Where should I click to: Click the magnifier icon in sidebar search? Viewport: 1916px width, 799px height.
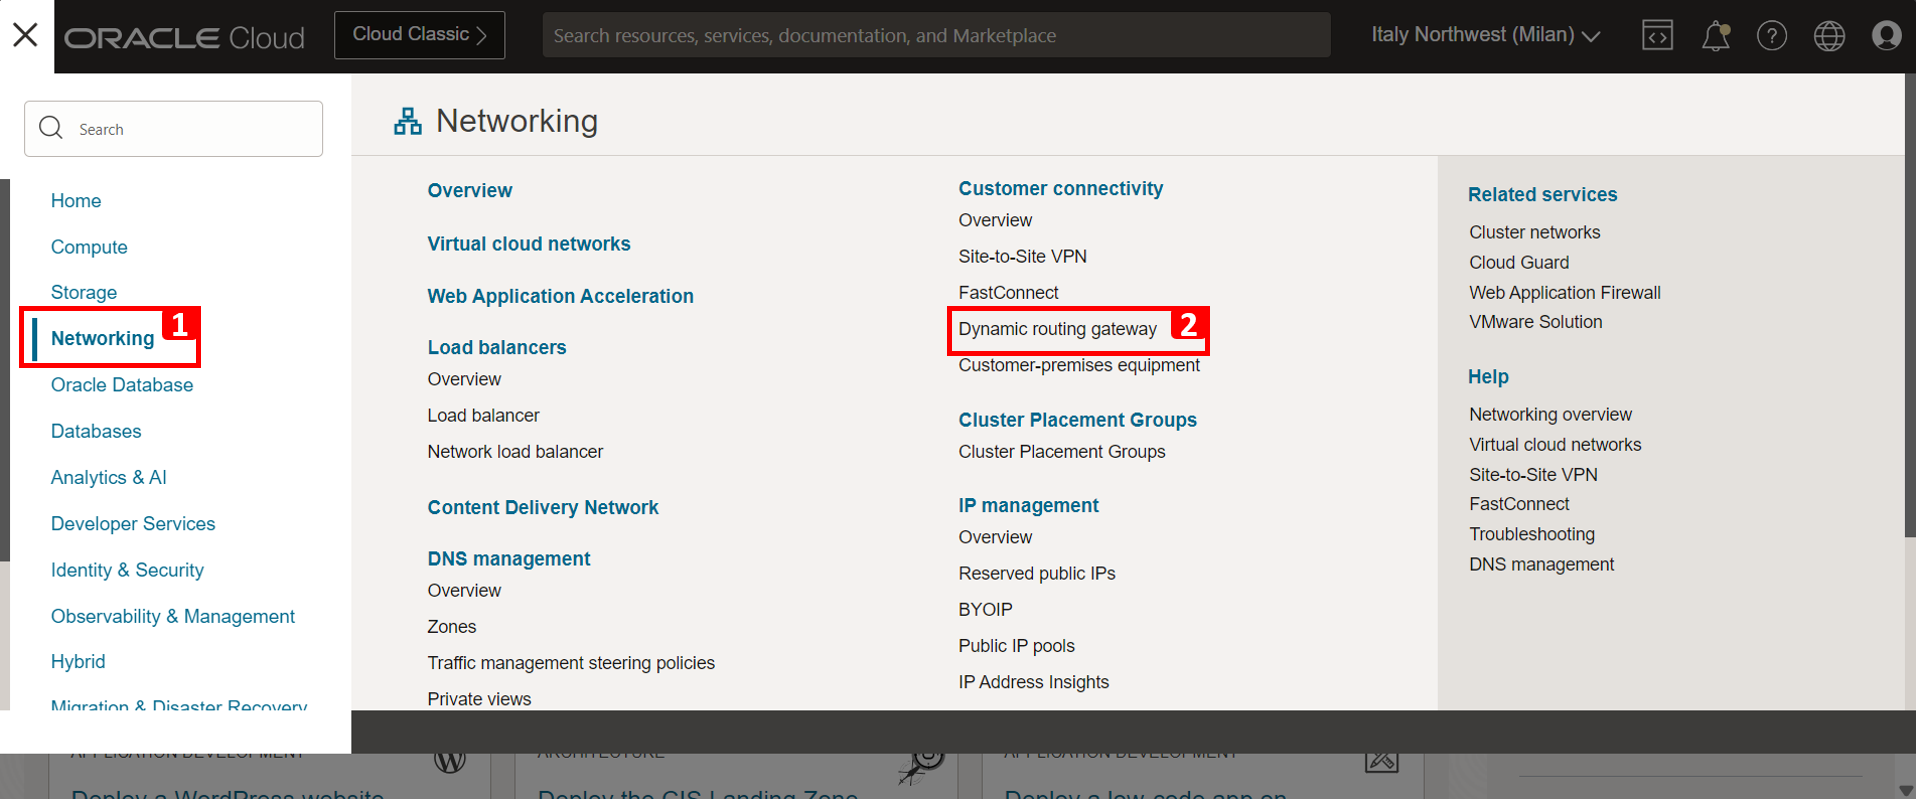click(51, 128)
